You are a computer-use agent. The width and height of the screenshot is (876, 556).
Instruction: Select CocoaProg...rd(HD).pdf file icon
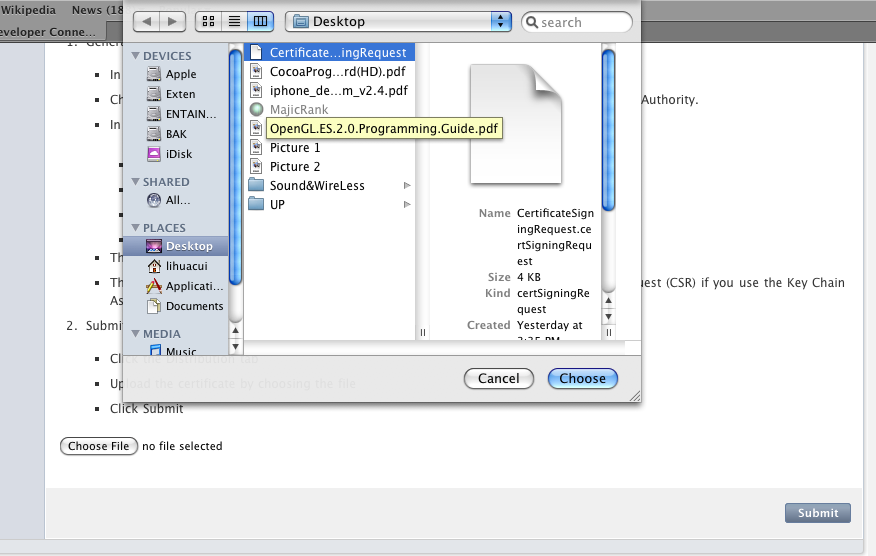[x=256, y=72]
